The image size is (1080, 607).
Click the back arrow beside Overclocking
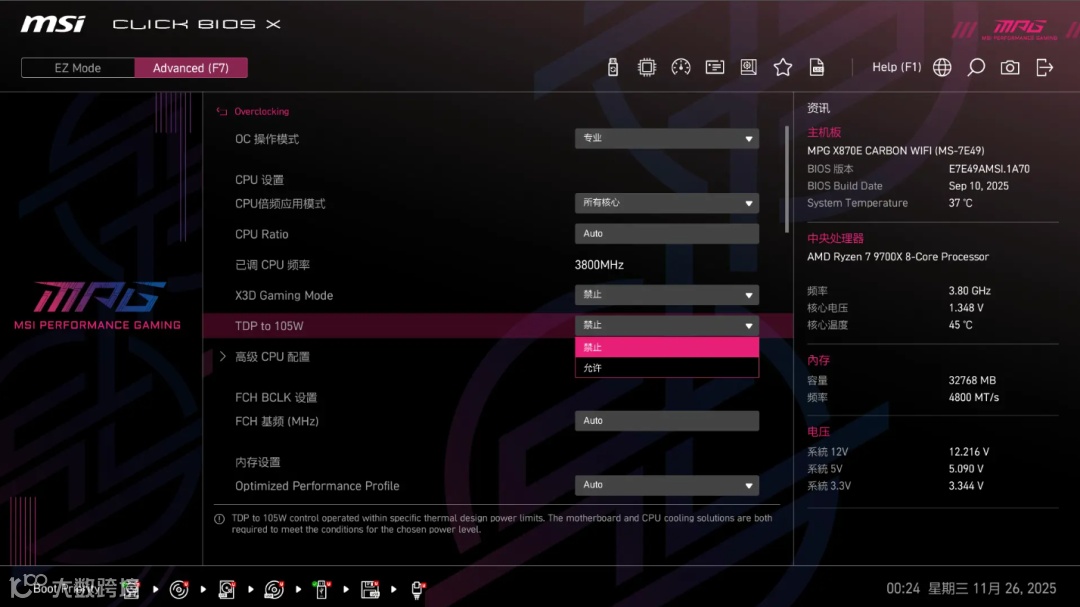pos(222,112)
